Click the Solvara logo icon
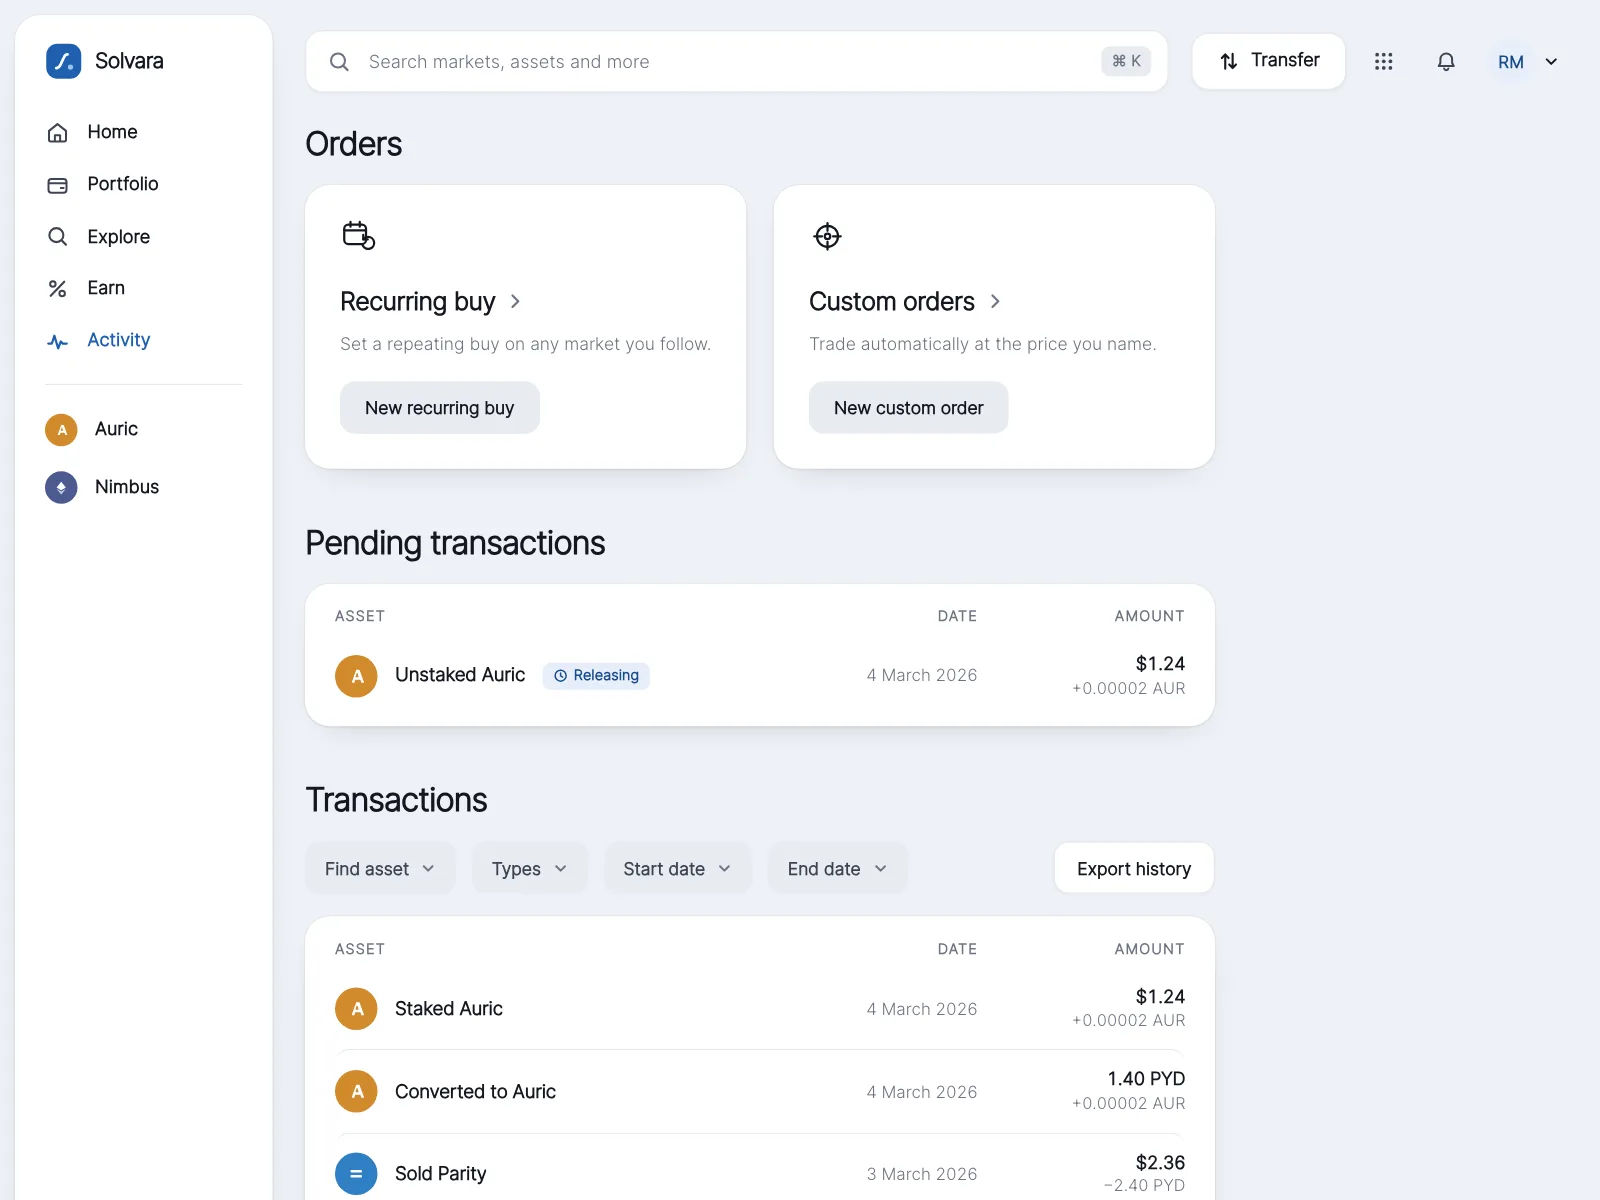The width and height of the screenshot is (1600, 1200). 64,61
